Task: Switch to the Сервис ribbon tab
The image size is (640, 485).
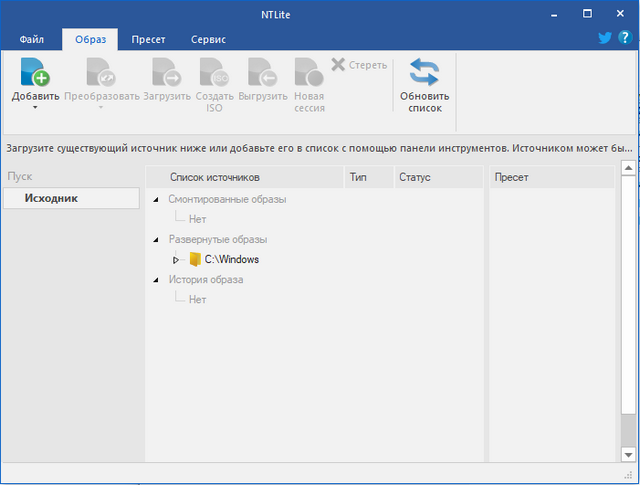Action: [x=208, y=39]
